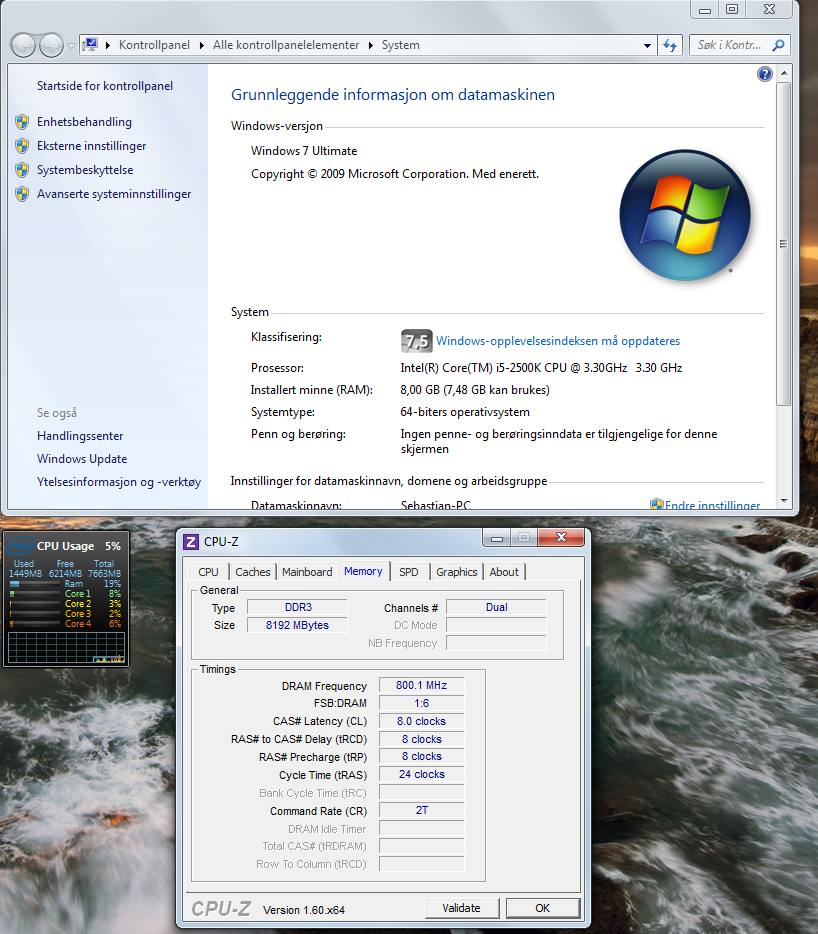Open Ytelsesinformasjon og -verktøy link

(x=119, y=482)
